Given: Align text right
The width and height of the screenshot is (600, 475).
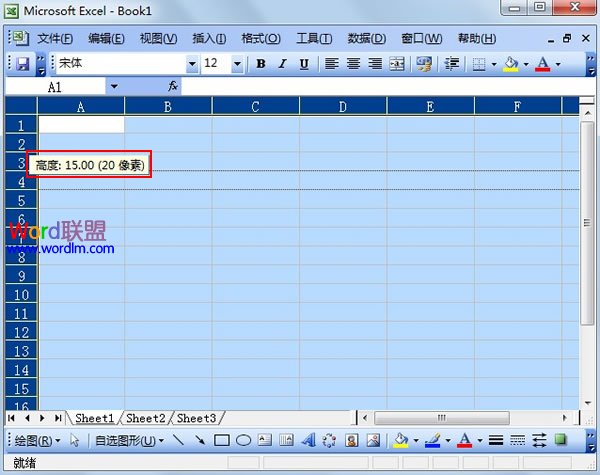Looking at the screenshot, I should point(375,64).
